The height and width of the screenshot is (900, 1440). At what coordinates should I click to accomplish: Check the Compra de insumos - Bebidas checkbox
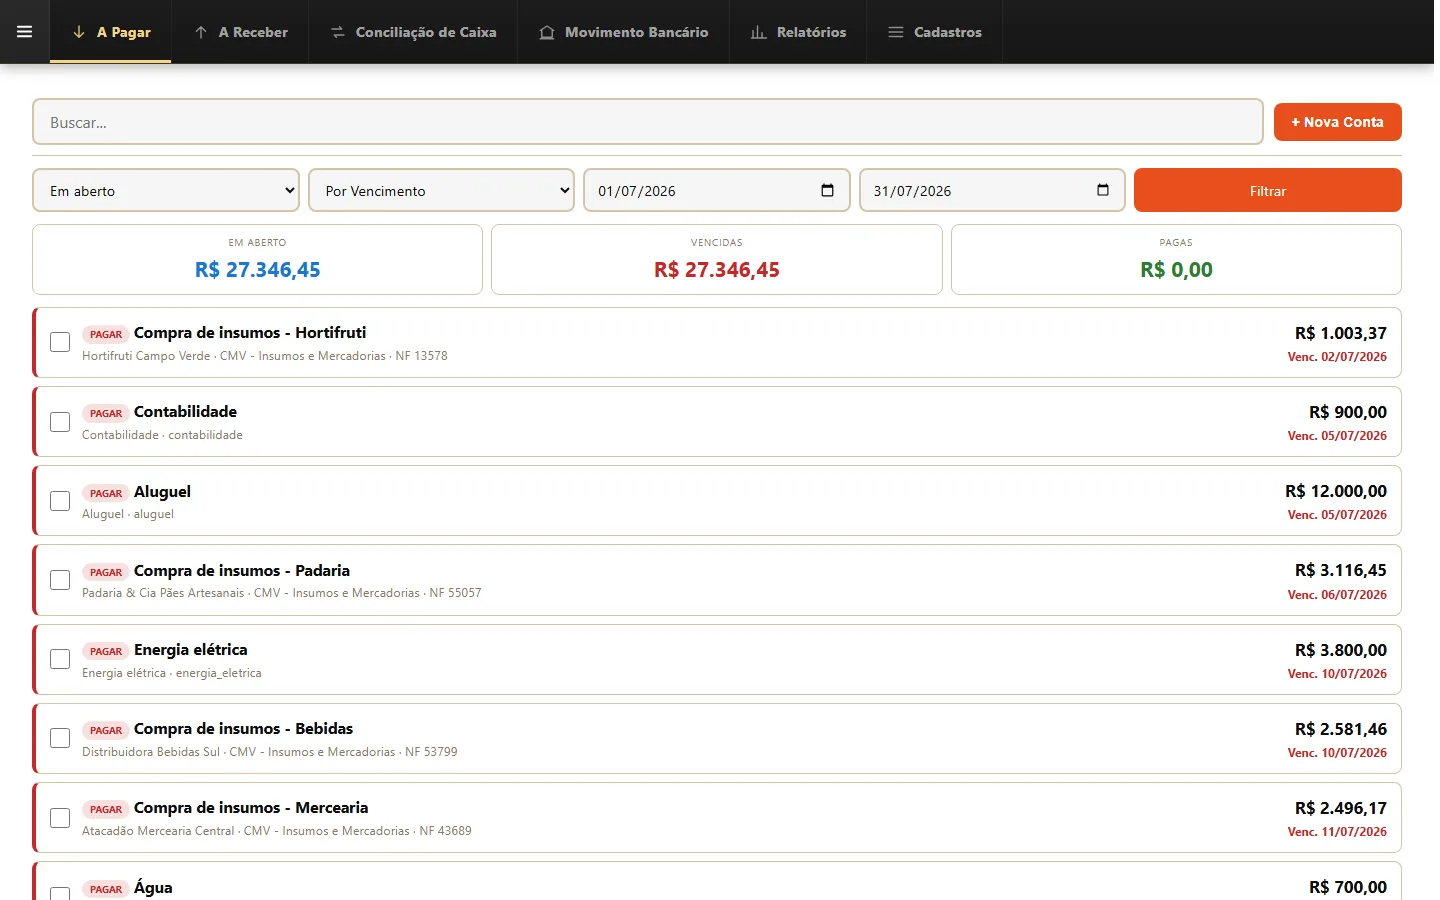[60, 738]
